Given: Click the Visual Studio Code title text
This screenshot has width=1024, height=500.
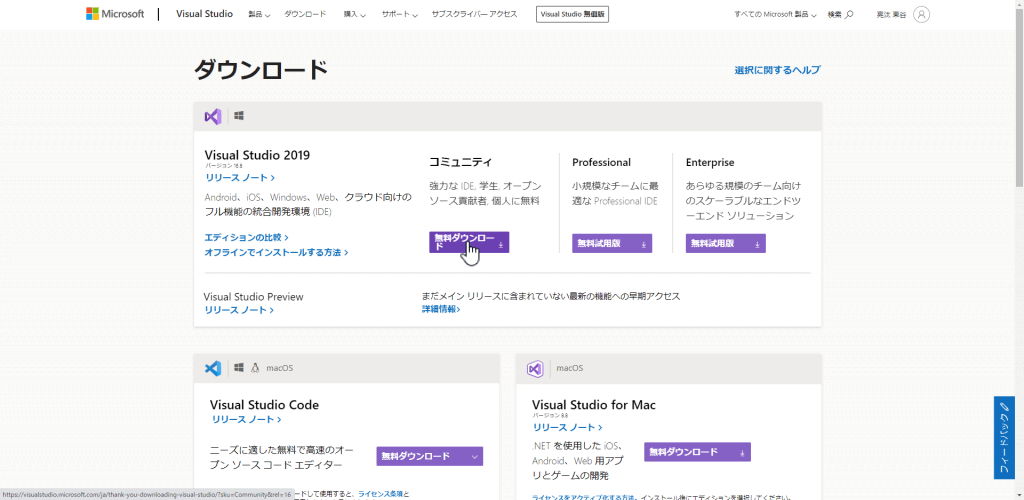Looking at the screenshot, I should tap(264, 405).
